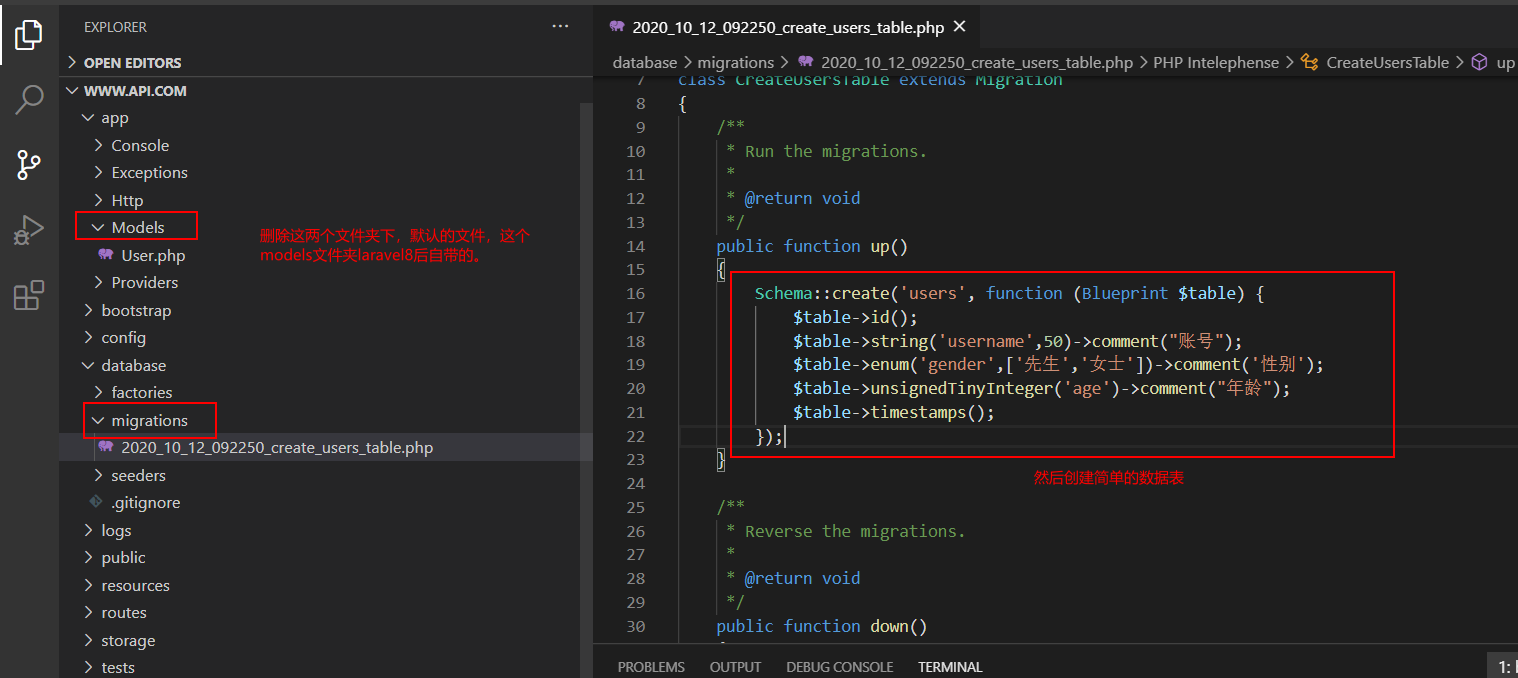Expand the routes folder
Image resolution: width=1518 pixels, height=678 pixels.
88,612
